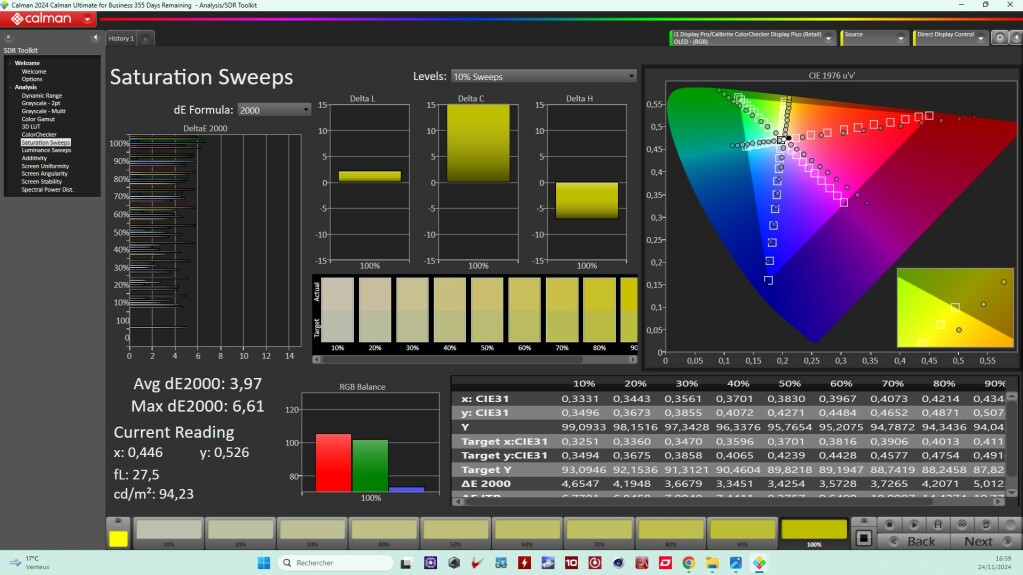This screenshot has height=575, width=1023.
Task: Select Luminance Sweeps page
Action: click(x=46, y=150)
